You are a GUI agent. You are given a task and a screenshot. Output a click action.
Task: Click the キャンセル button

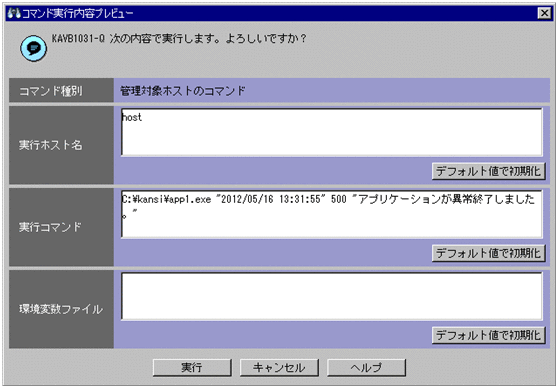tap(279, 368)
